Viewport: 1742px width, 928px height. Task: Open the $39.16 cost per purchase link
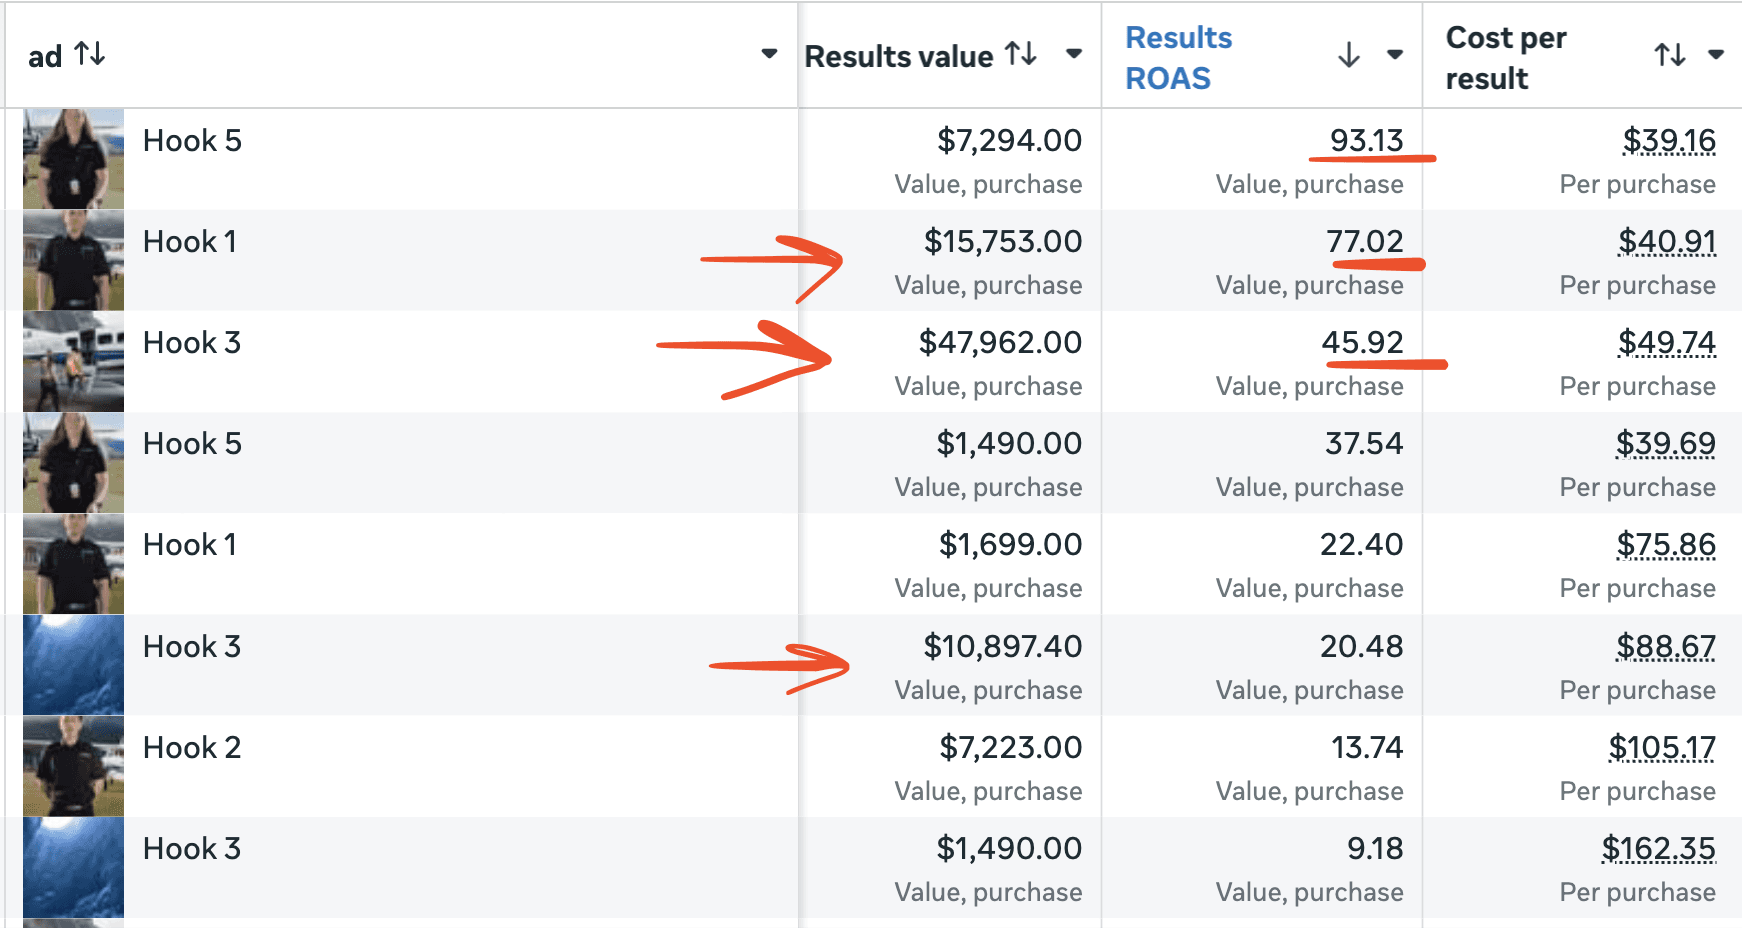pos(1669,141)
